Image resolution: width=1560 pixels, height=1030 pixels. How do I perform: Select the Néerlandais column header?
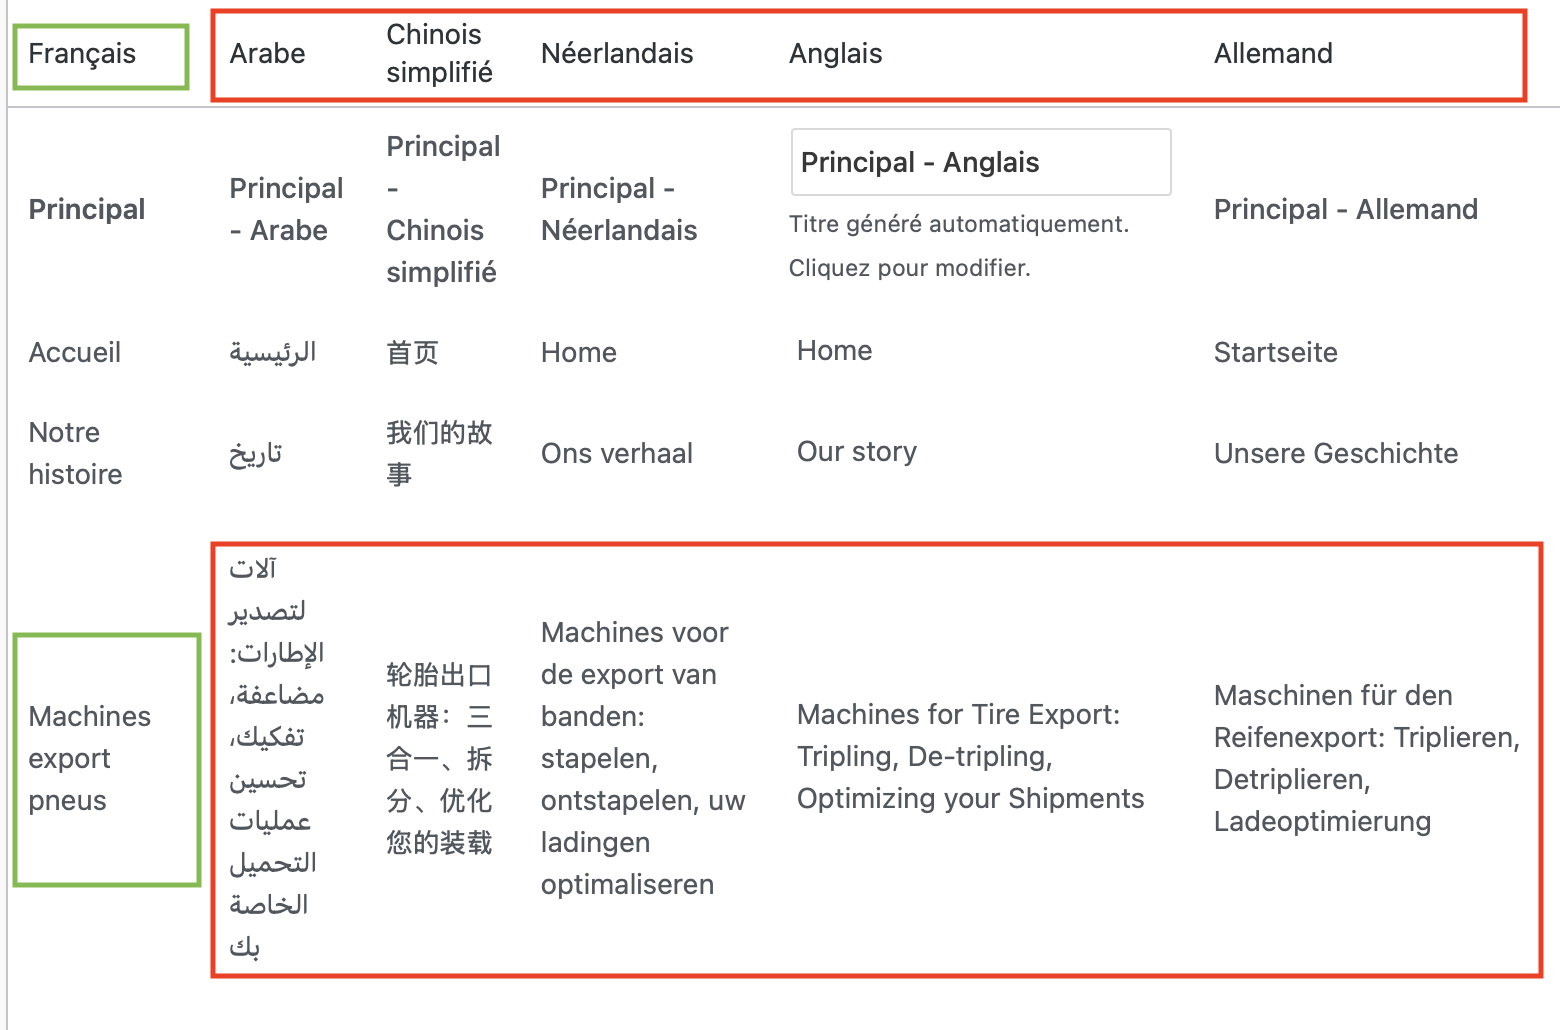coord(617,54)
